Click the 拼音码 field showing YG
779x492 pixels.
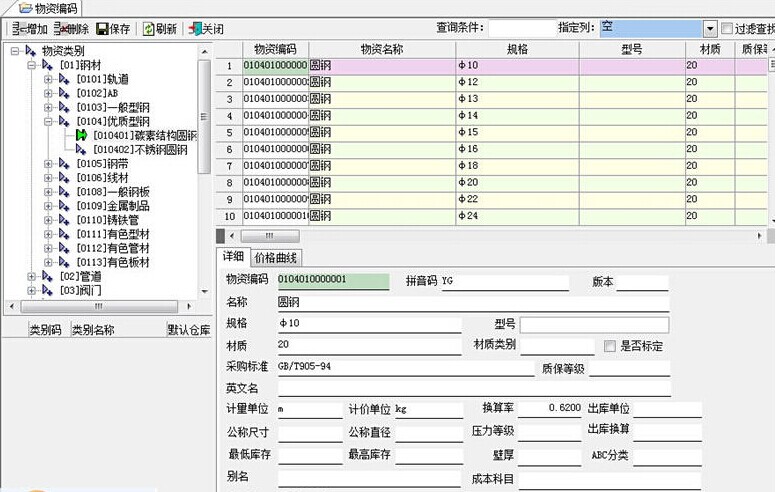505,281
